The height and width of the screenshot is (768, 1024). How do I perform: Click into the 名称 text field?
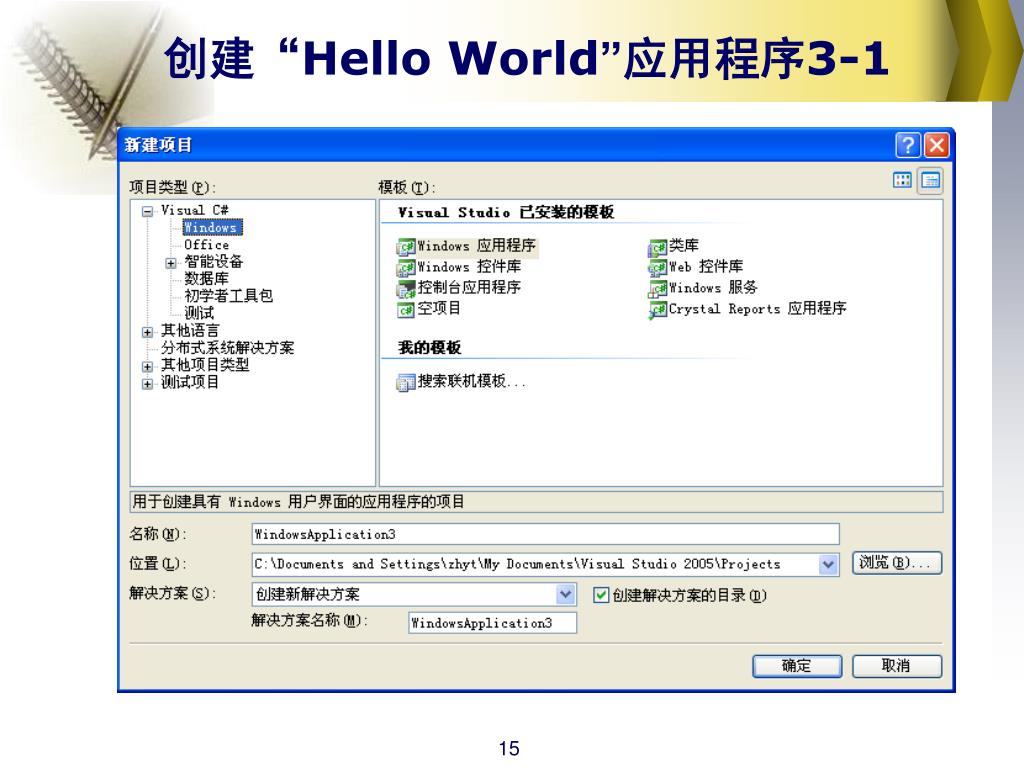pyautogui.click(x=545, y=534)
